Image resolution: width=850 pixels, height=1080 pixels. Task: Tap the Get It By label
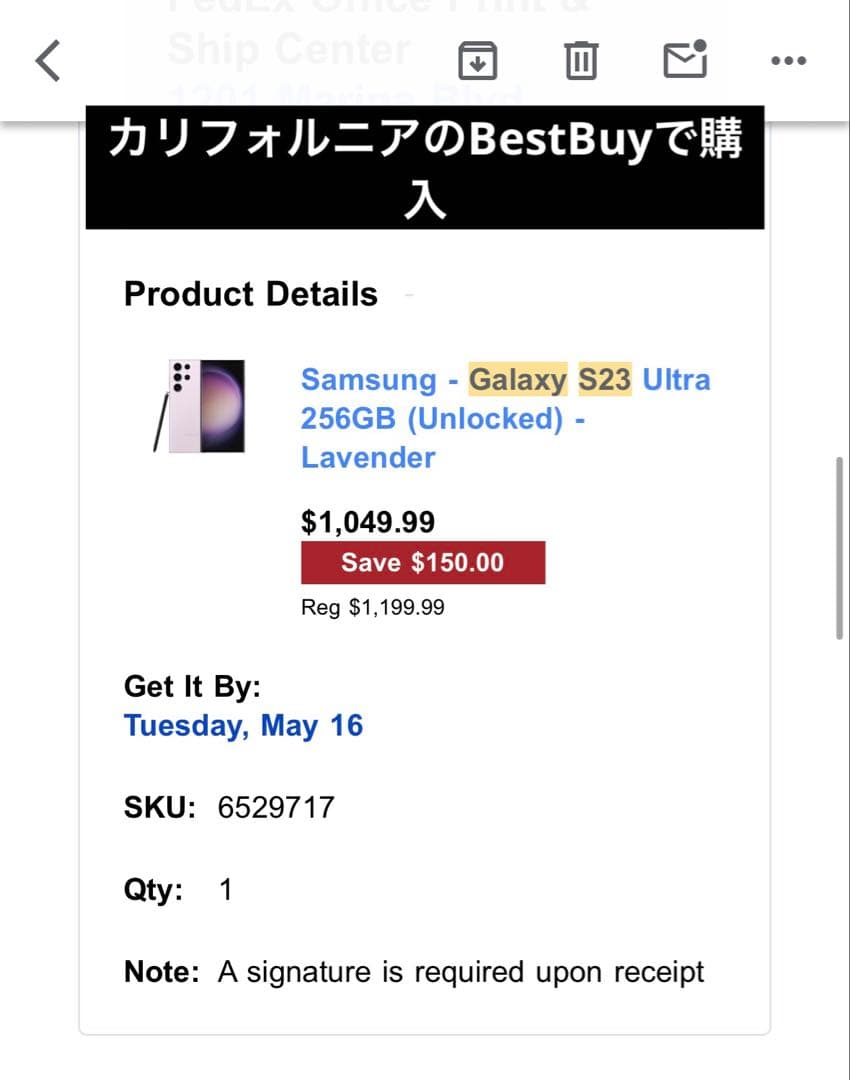[x=193, y=686]
